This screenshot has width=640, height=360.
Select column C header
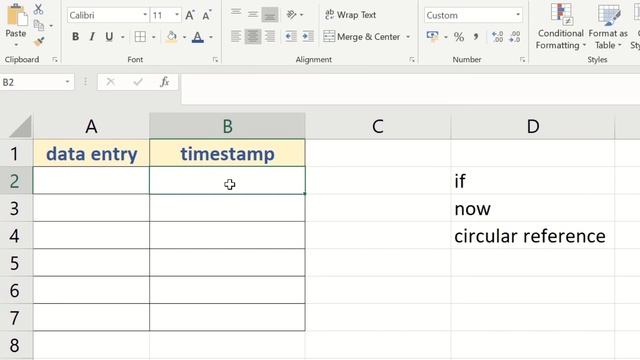point(378,127)
